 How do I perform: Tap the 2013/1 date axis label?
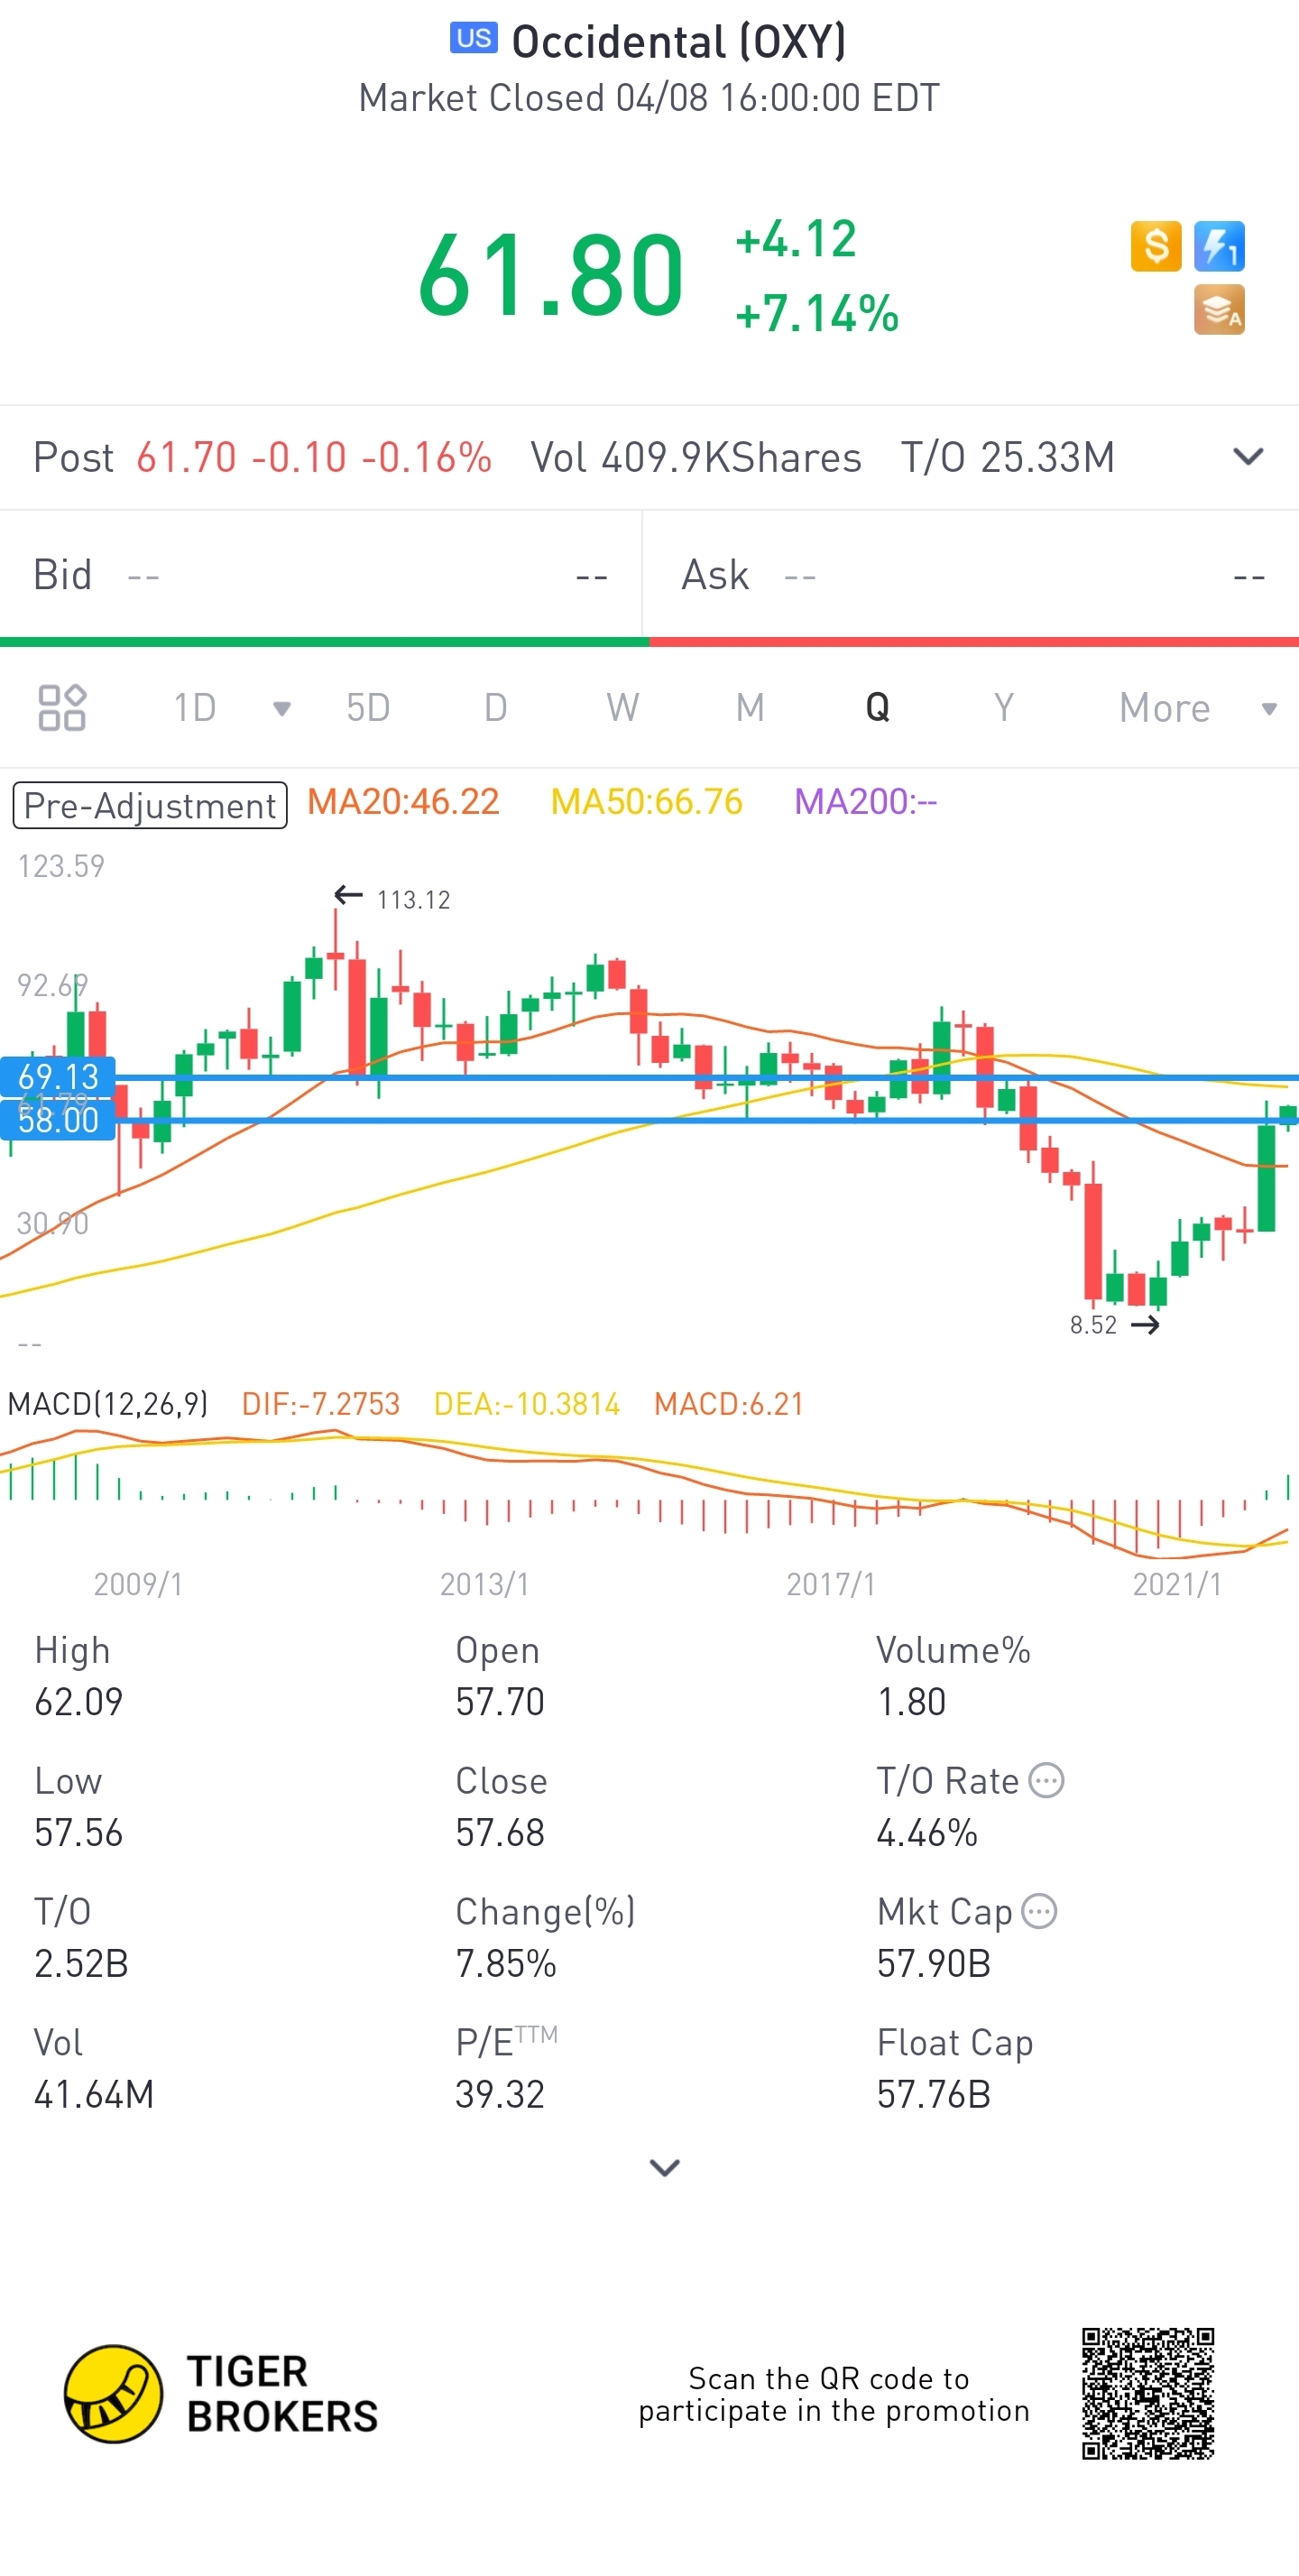tap(485, 1584)
